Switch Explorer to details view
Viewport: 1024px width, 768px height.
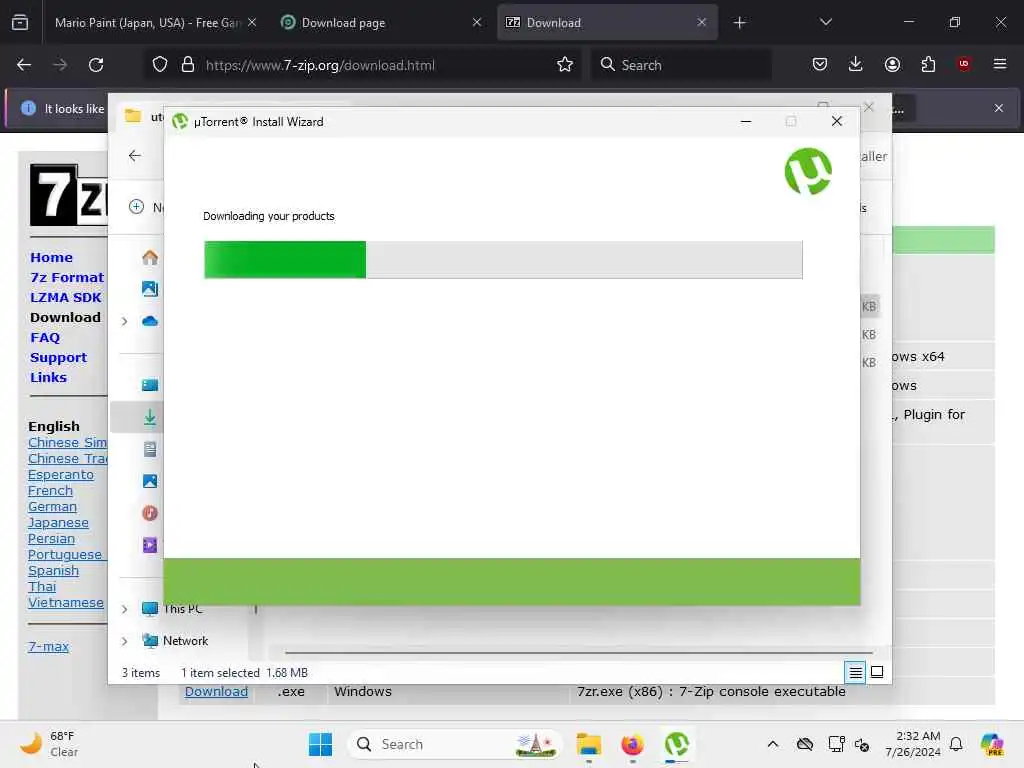point(855,672)
